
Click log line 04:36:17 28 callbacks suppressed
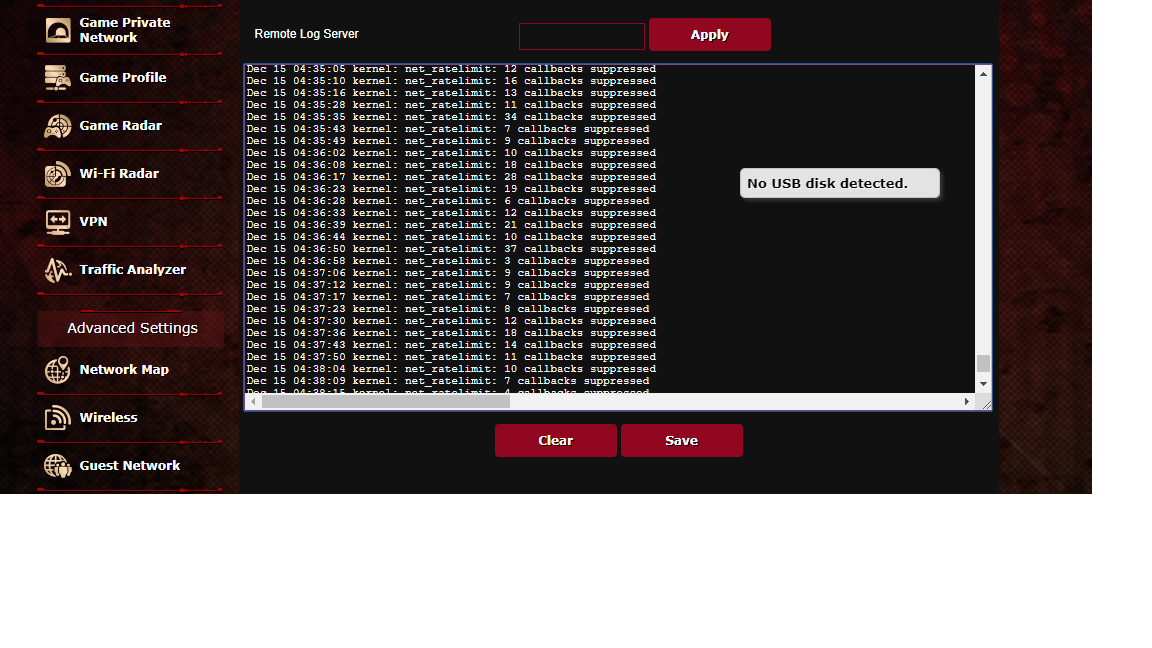451,177
